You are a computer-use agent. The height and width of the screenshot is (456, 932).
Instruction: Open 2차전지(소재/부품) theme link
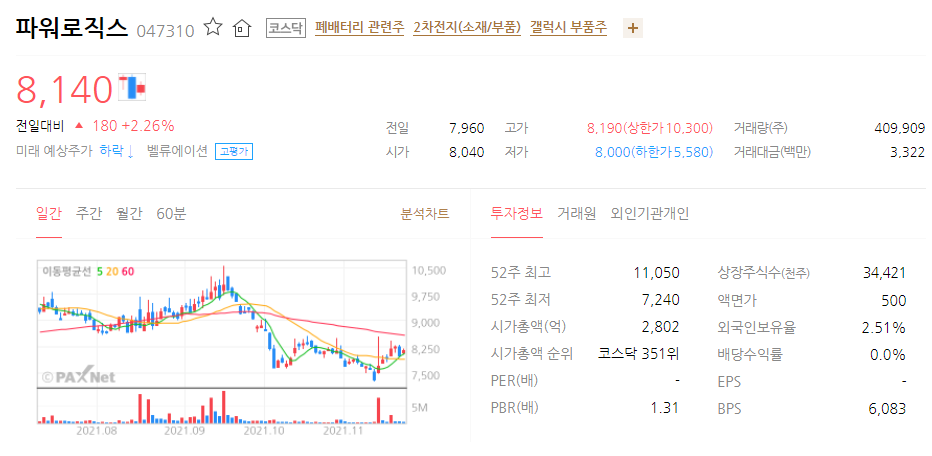coord(467,27)
